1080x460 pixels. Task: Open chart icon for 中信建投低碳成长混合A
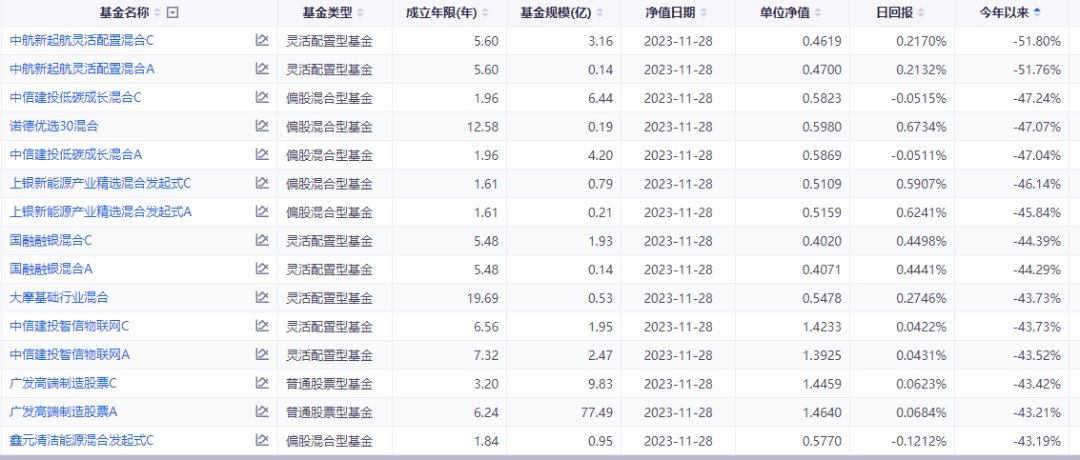pos(262,155)
